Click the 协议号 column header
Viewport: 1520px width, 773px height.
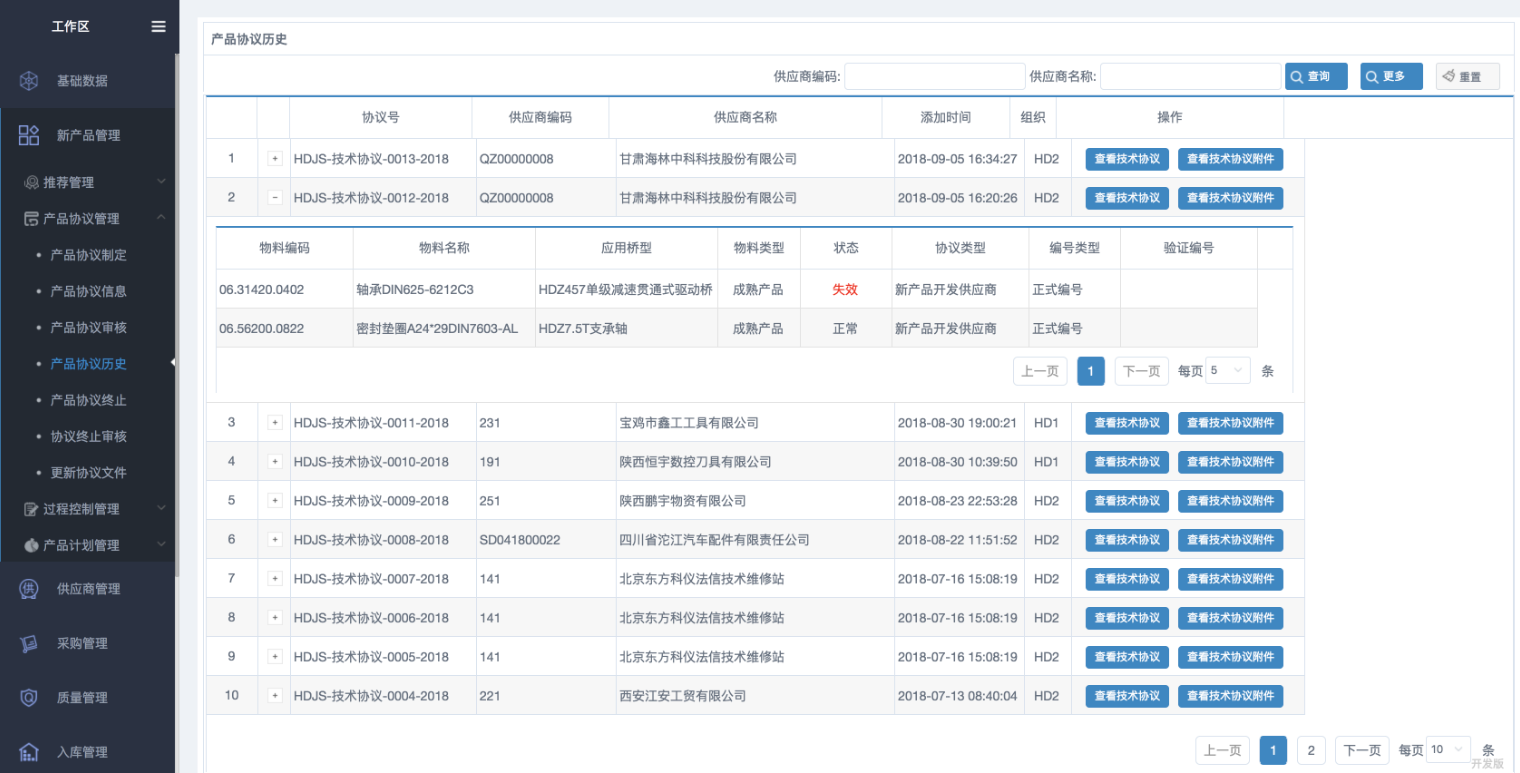click(381, 117)
